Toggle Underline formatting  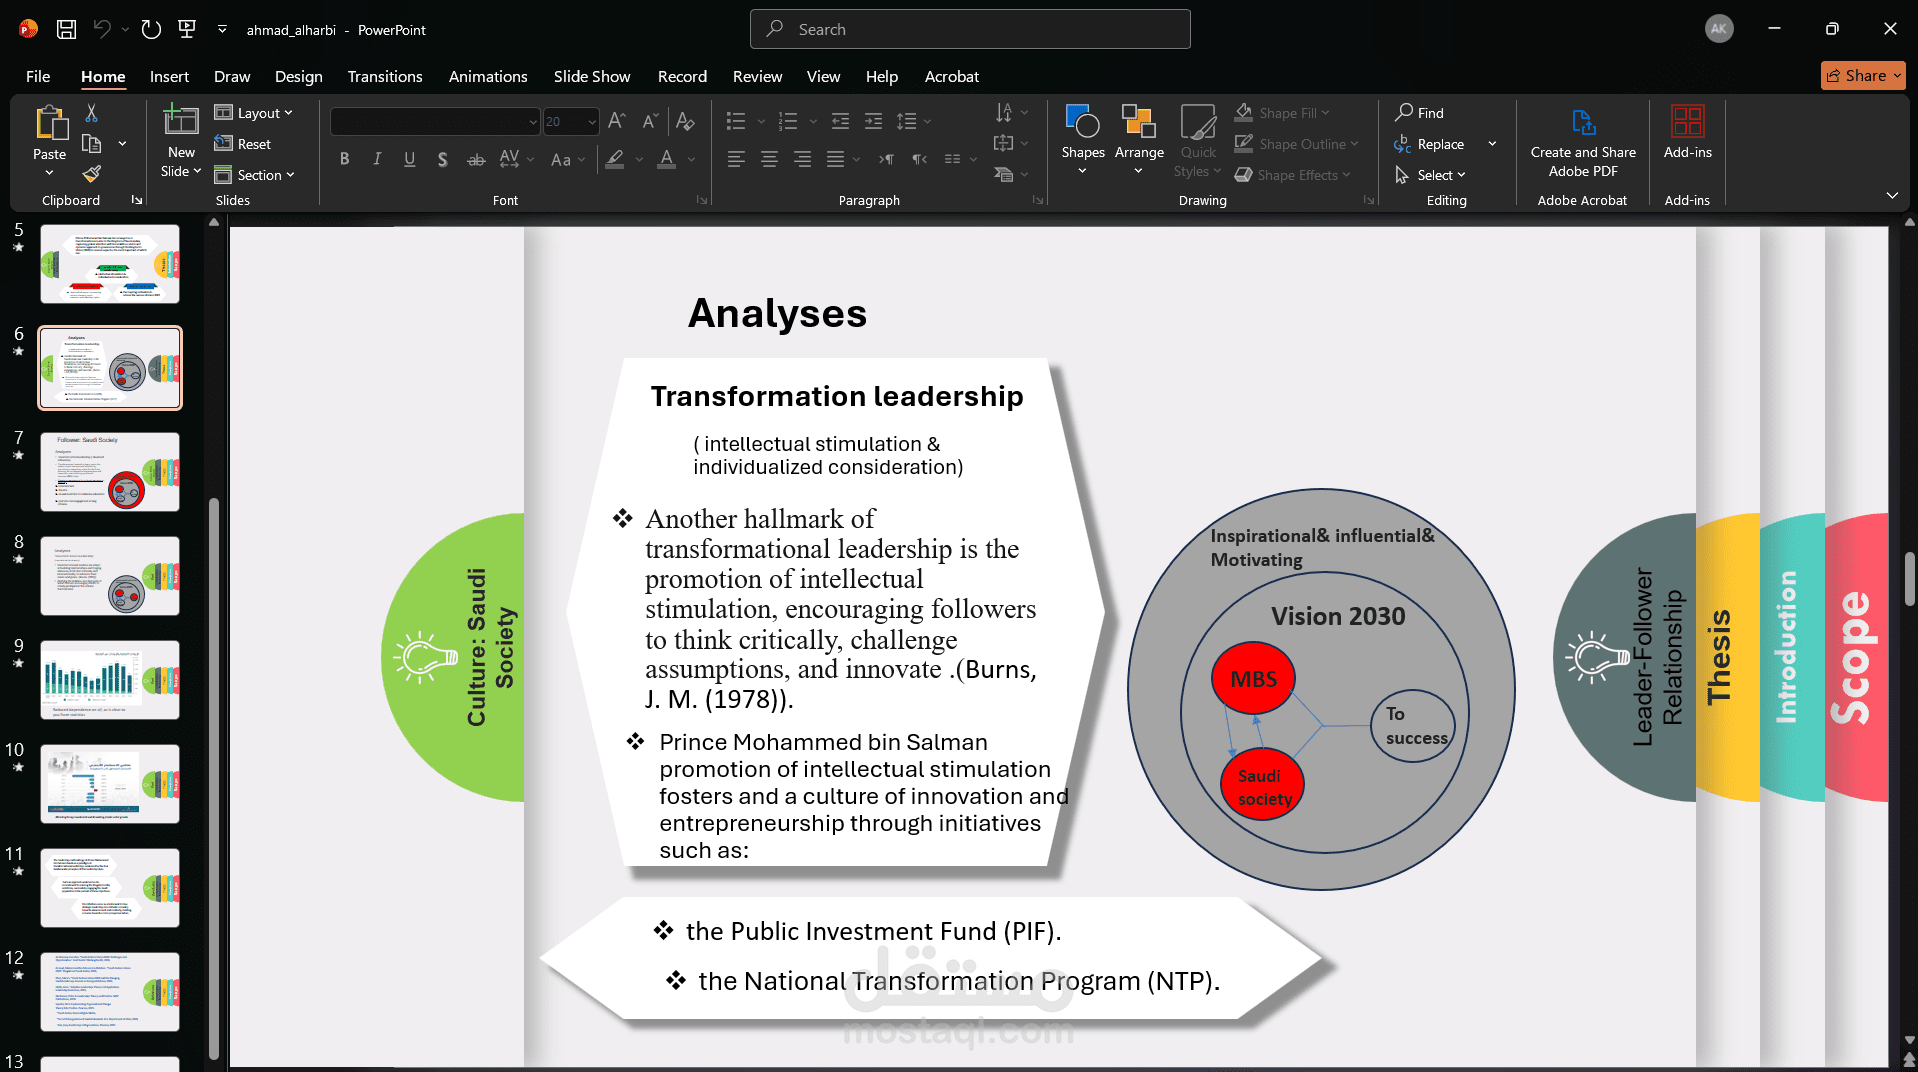tap(410, 159)
